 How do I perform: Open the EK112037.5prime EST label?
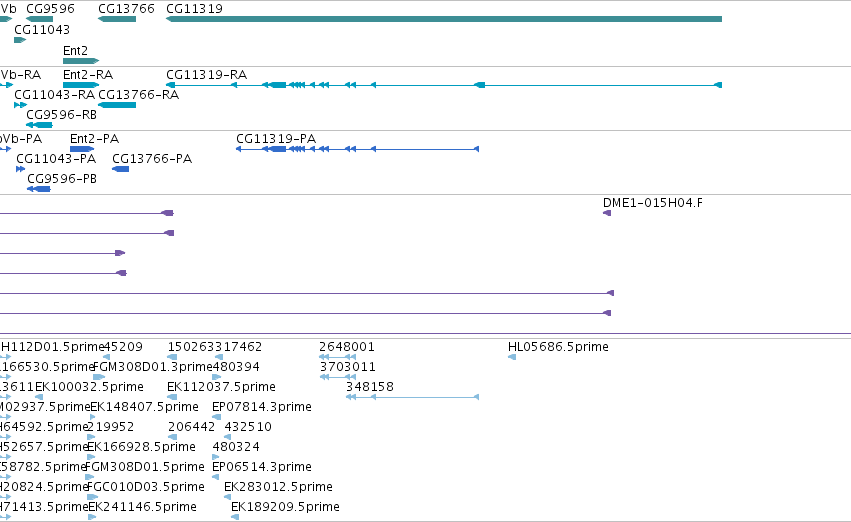pos(221,386)
